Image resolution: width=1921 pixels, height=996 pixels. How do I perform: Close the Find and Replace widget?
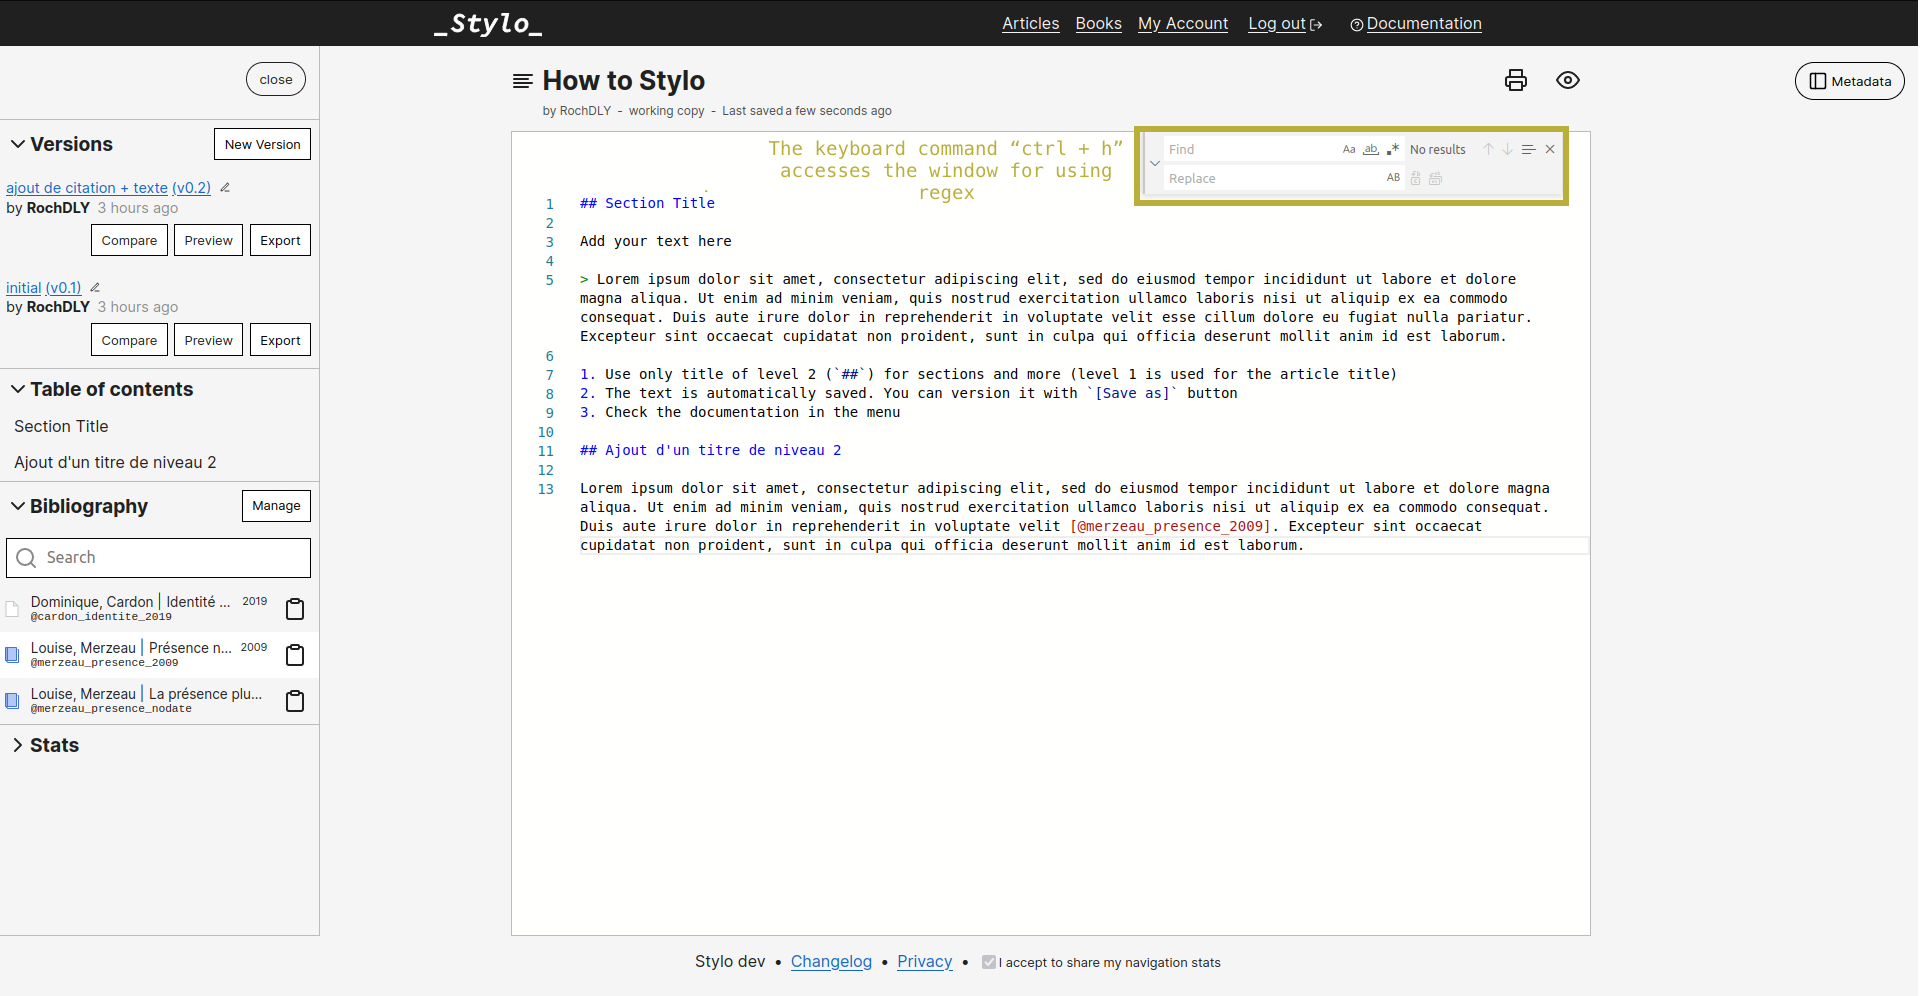[x=1550, y=149]
